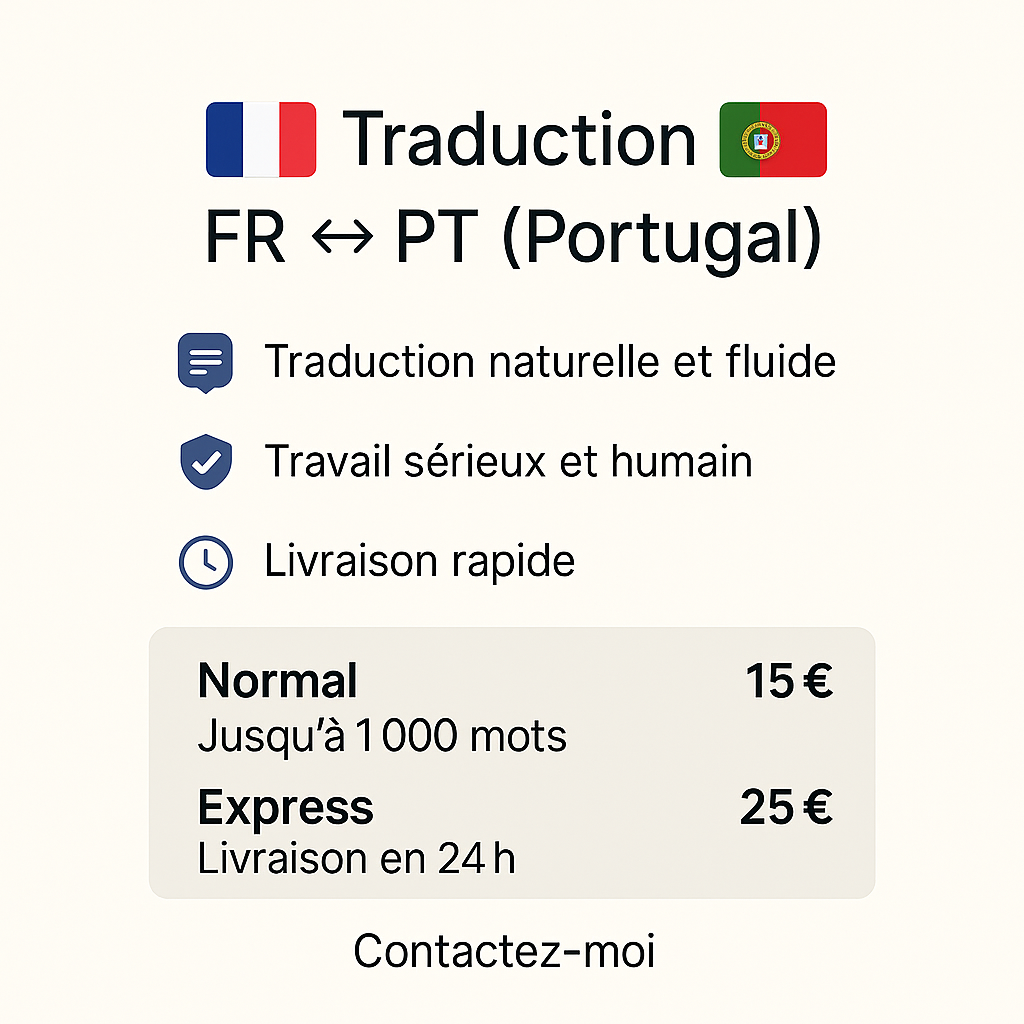
Task: Click the bidirectional arrow between FR and PT
Action: pos(342,236)
